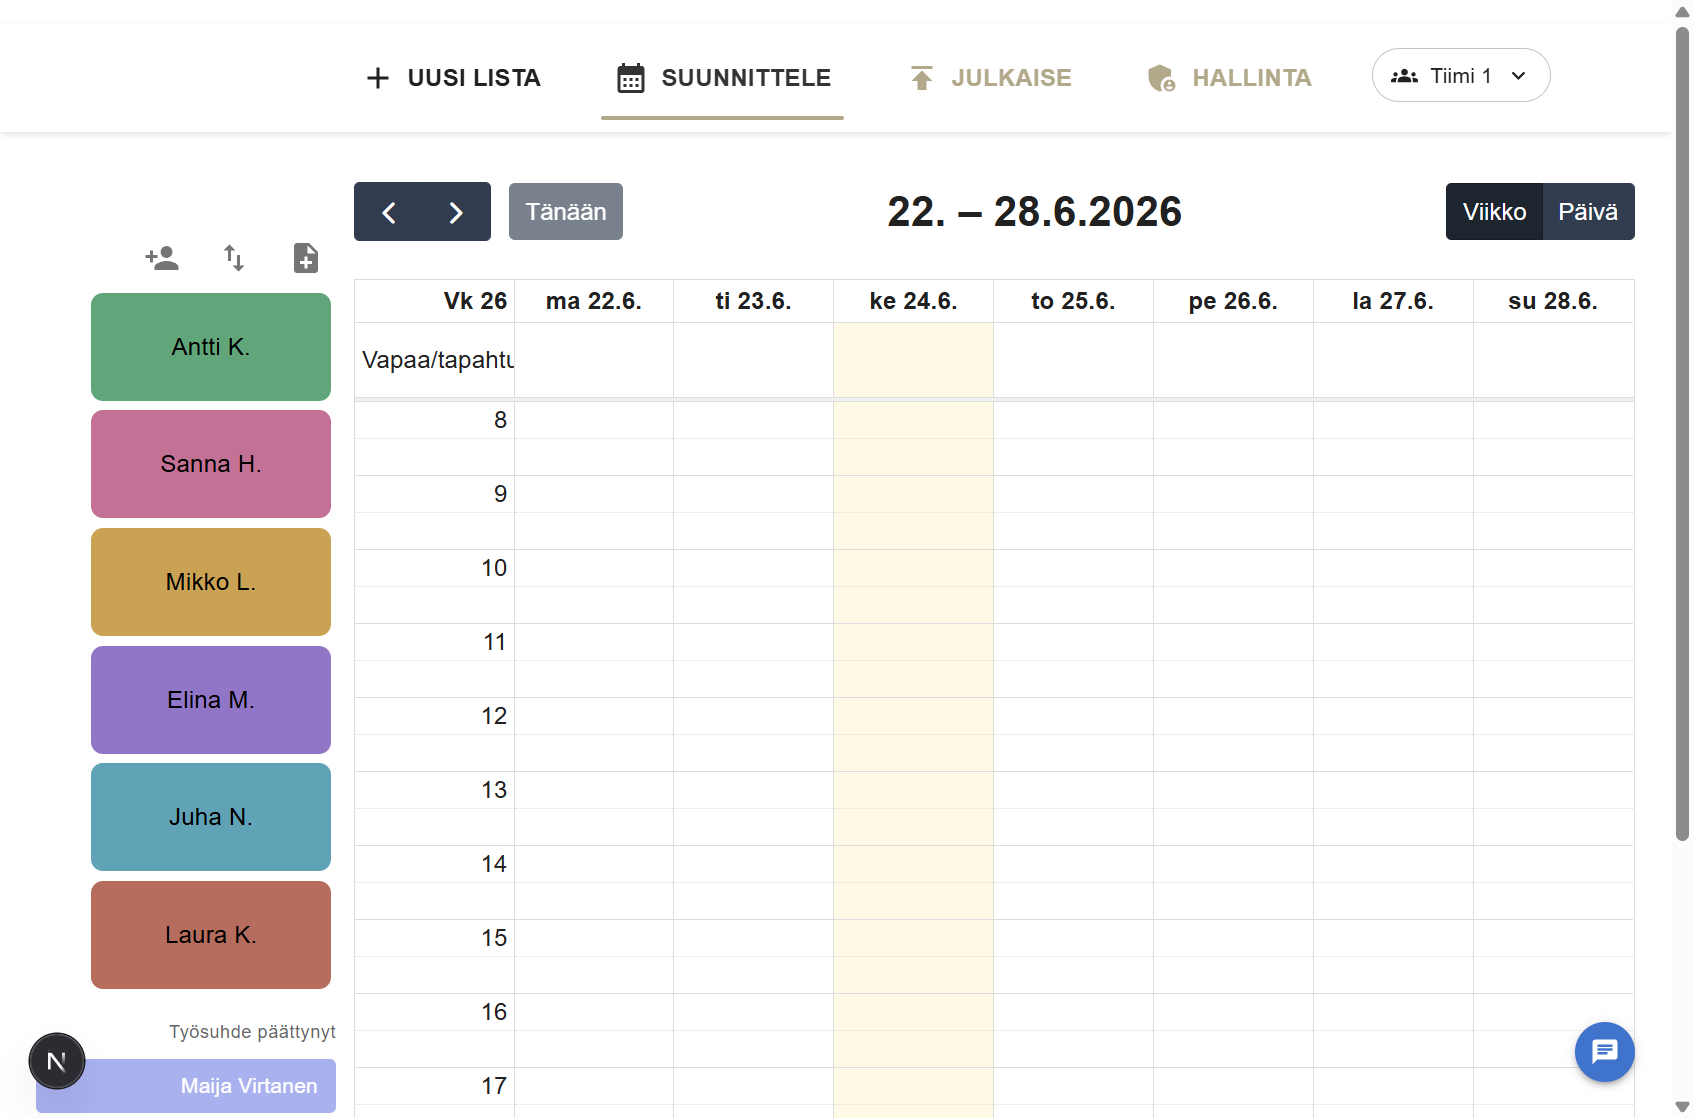Jump to today with Tänään button
The image size is (1694, 1118).
click(x=566, y=212)
